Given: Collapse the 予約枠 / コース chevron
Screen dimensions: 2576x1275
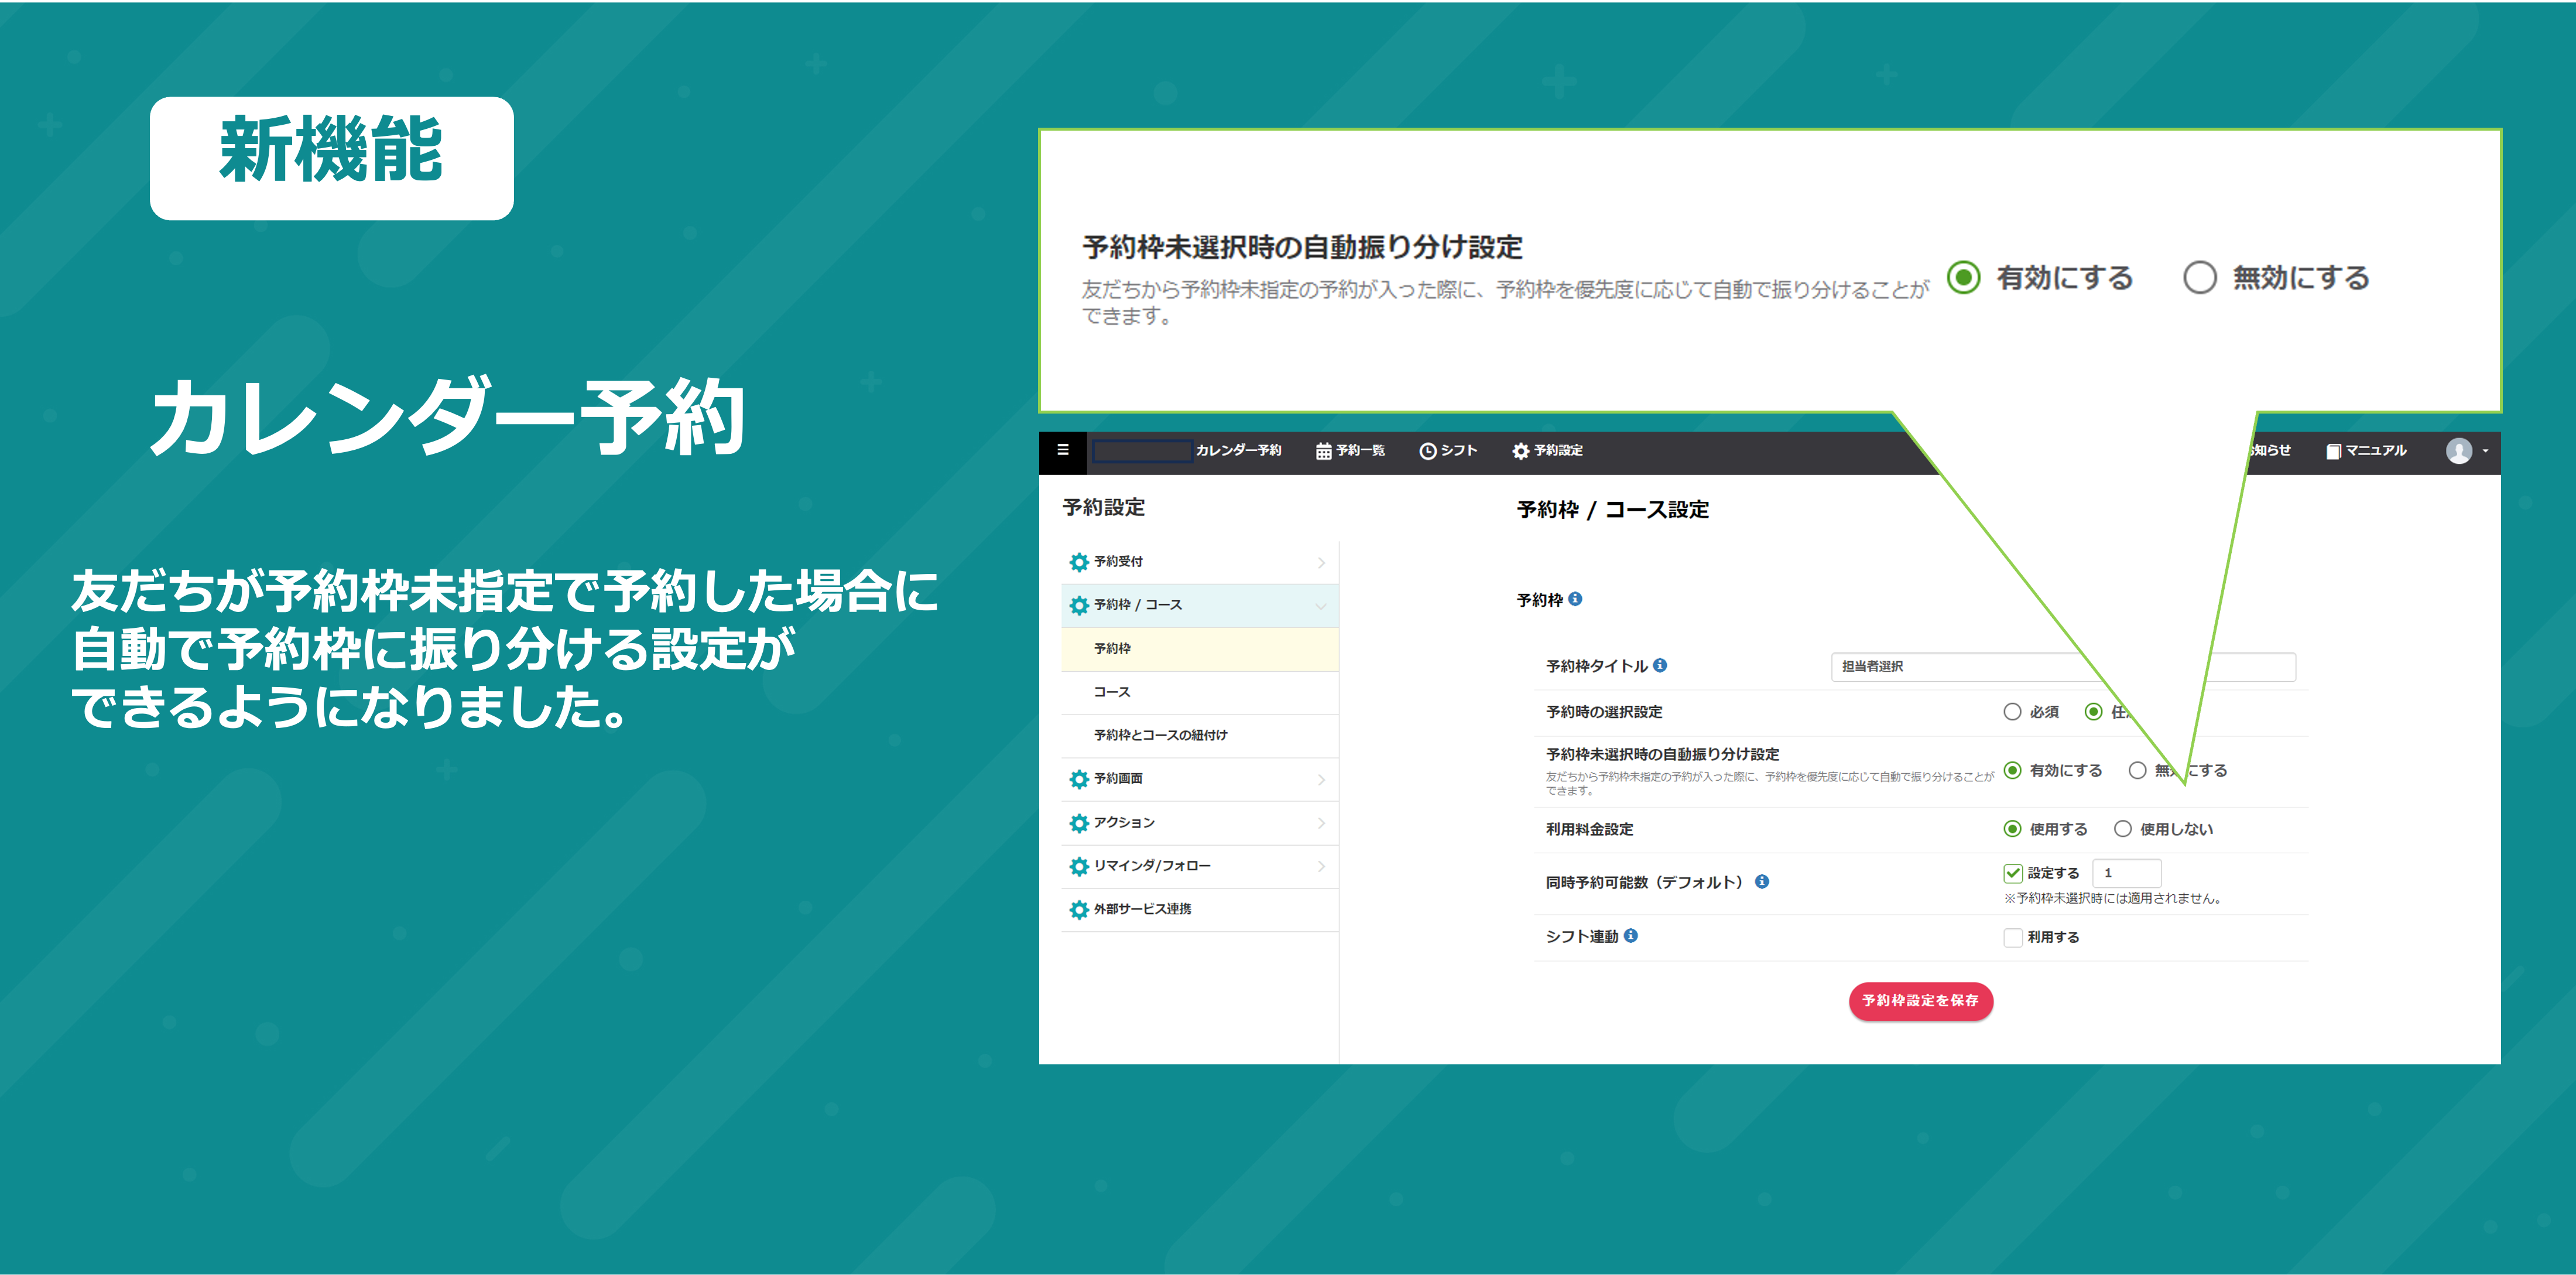Looking at the screenshot, I should click(1321, 606).
